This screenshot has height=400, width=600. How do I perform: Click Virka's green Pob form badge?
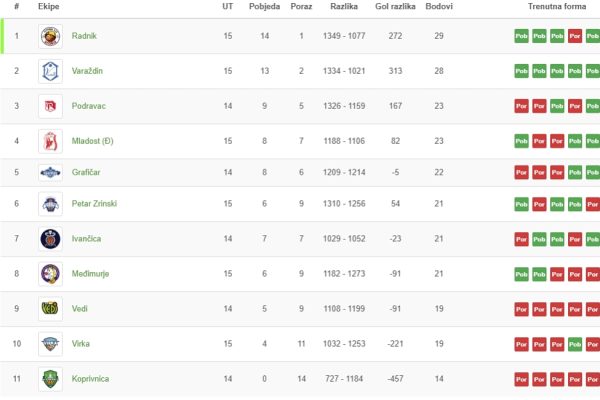pyautogui.click(x=575, y=344)
